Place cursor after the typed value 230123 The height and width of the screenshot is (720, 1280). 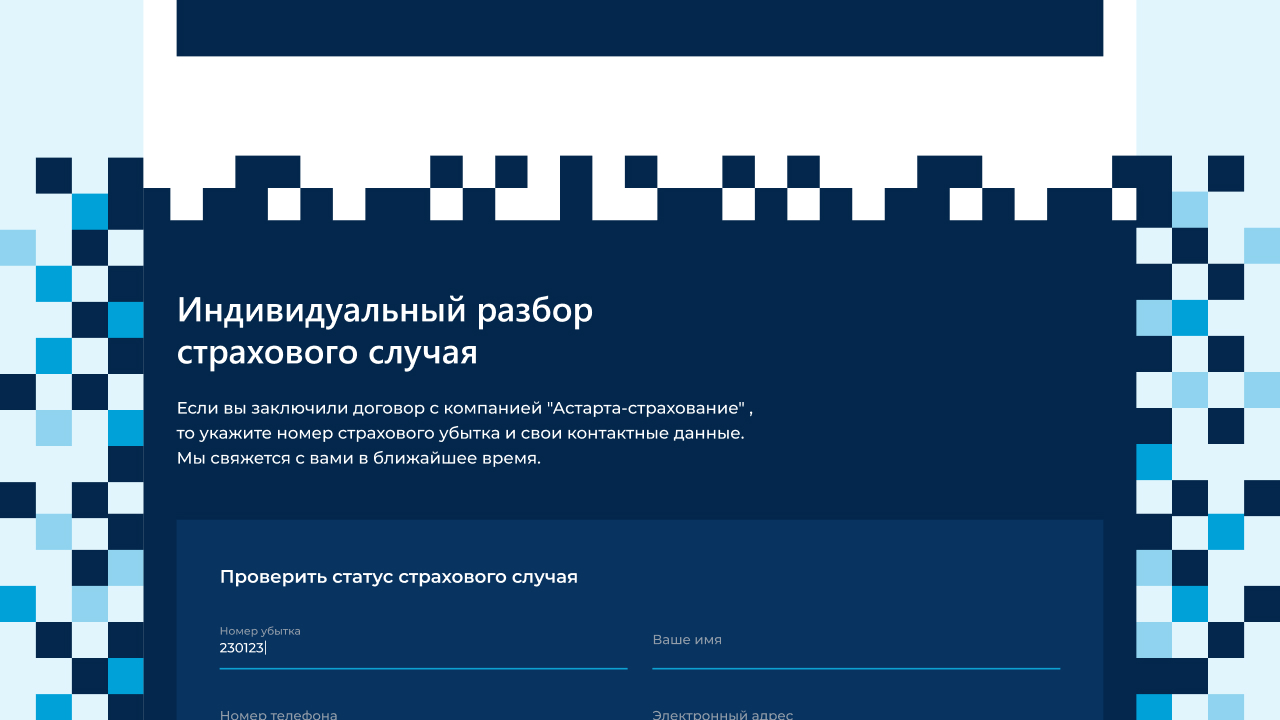(x=266, y=648)
